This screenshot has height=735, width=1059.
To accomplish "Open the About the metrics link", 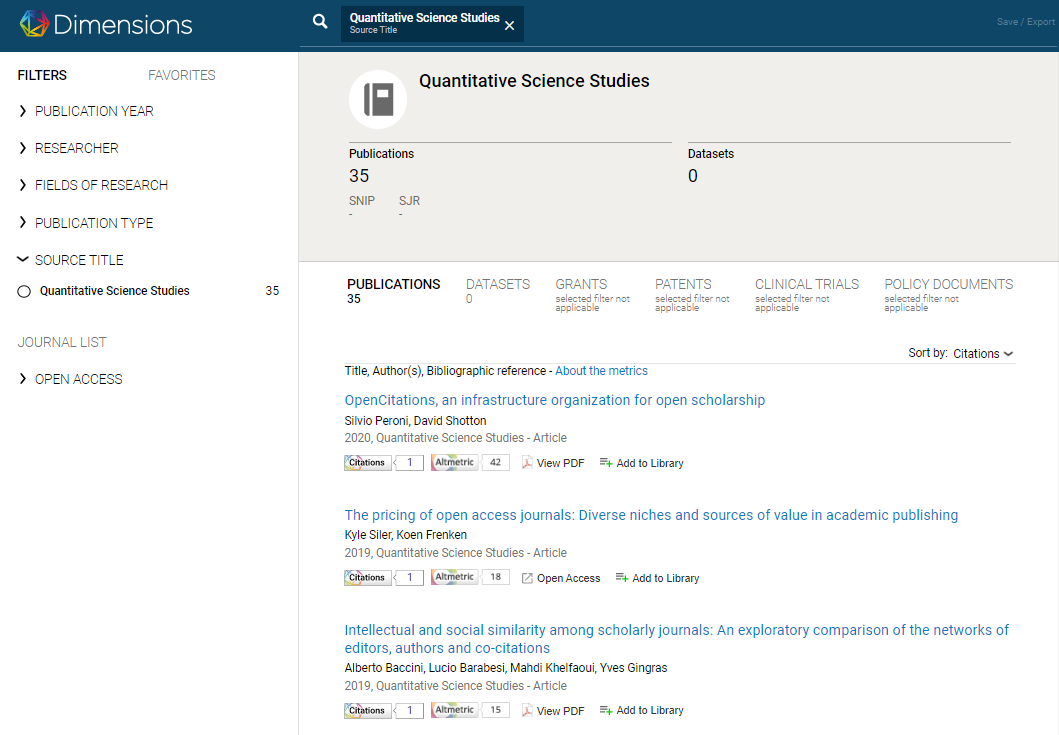I will (601, 371).
